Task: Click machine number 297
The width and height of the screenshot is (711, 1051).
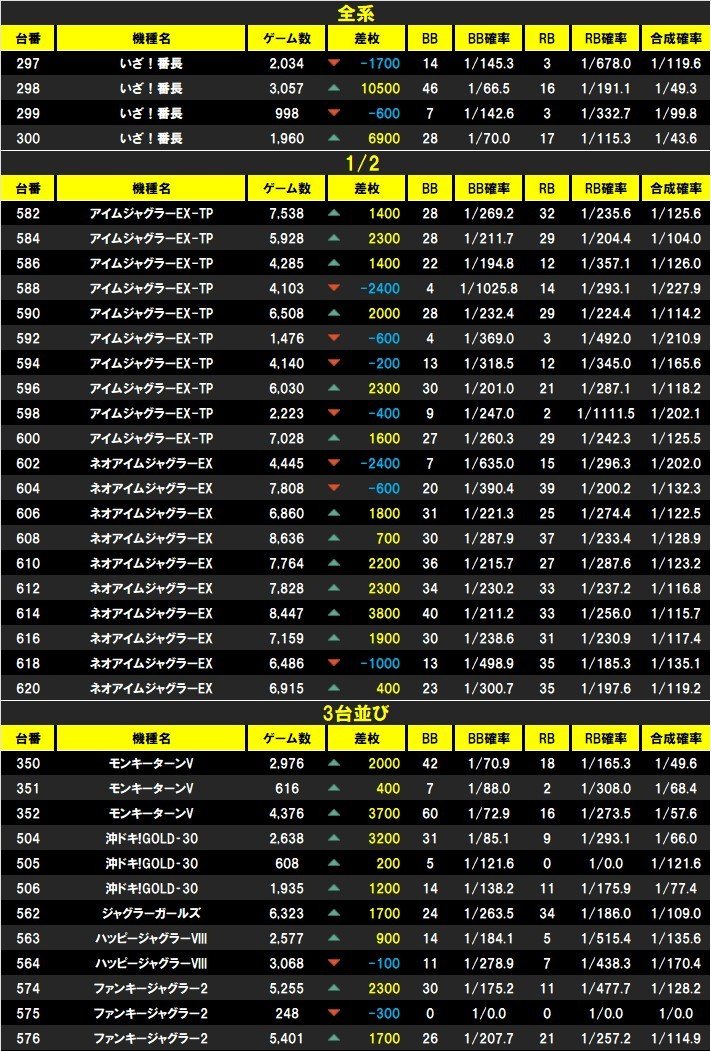Action: point(28,64)
